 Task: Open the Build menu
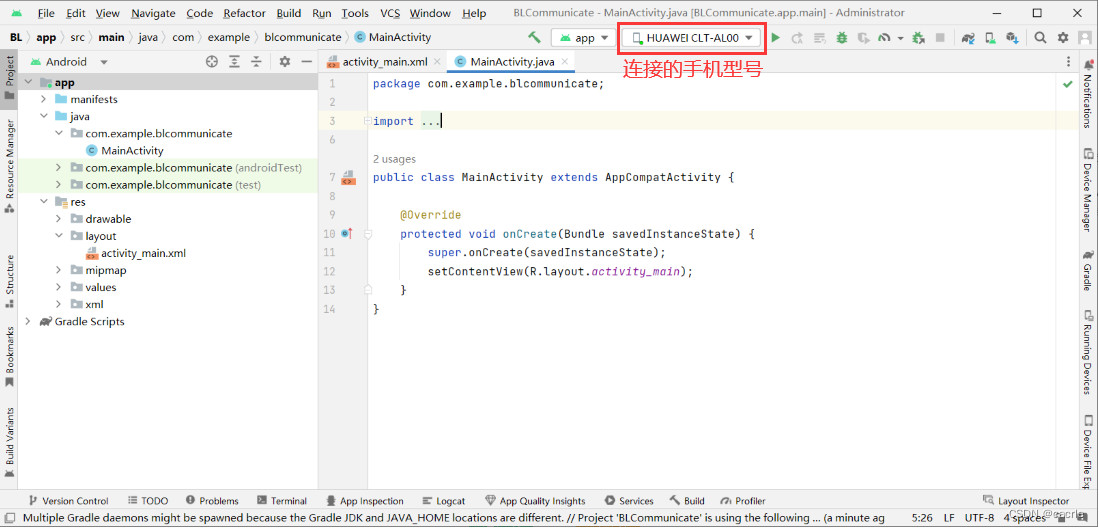click(x=289, y=13)
